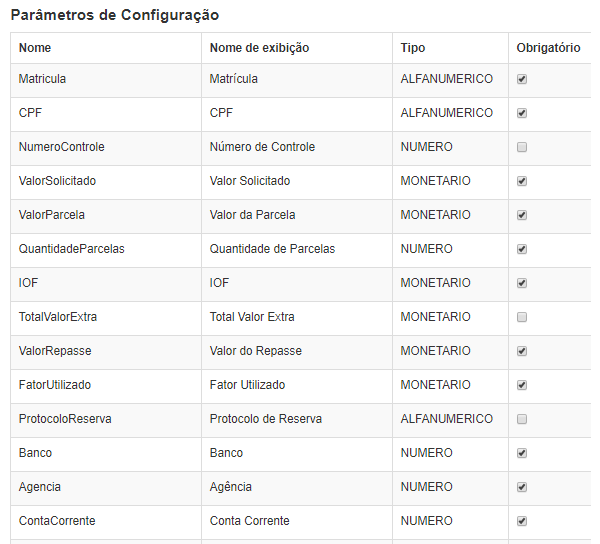Screen dimensions: 600x544
Task: Uncheck the Obrigatório checkbox for Matricula
Action: (x=522, y=79)
